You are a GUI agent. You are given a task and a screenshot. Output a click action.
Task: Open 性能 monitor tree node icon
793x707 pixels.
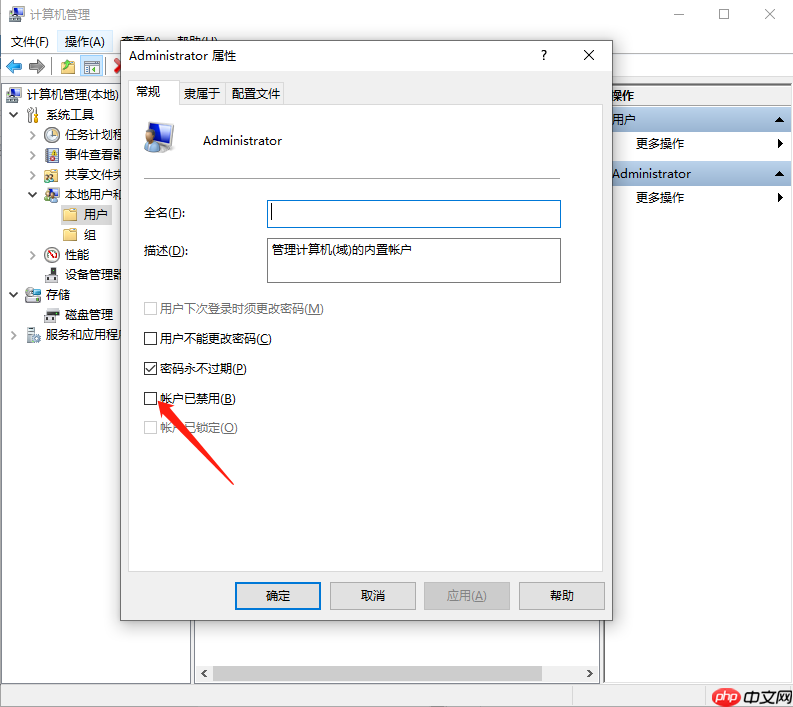[52, 254]
